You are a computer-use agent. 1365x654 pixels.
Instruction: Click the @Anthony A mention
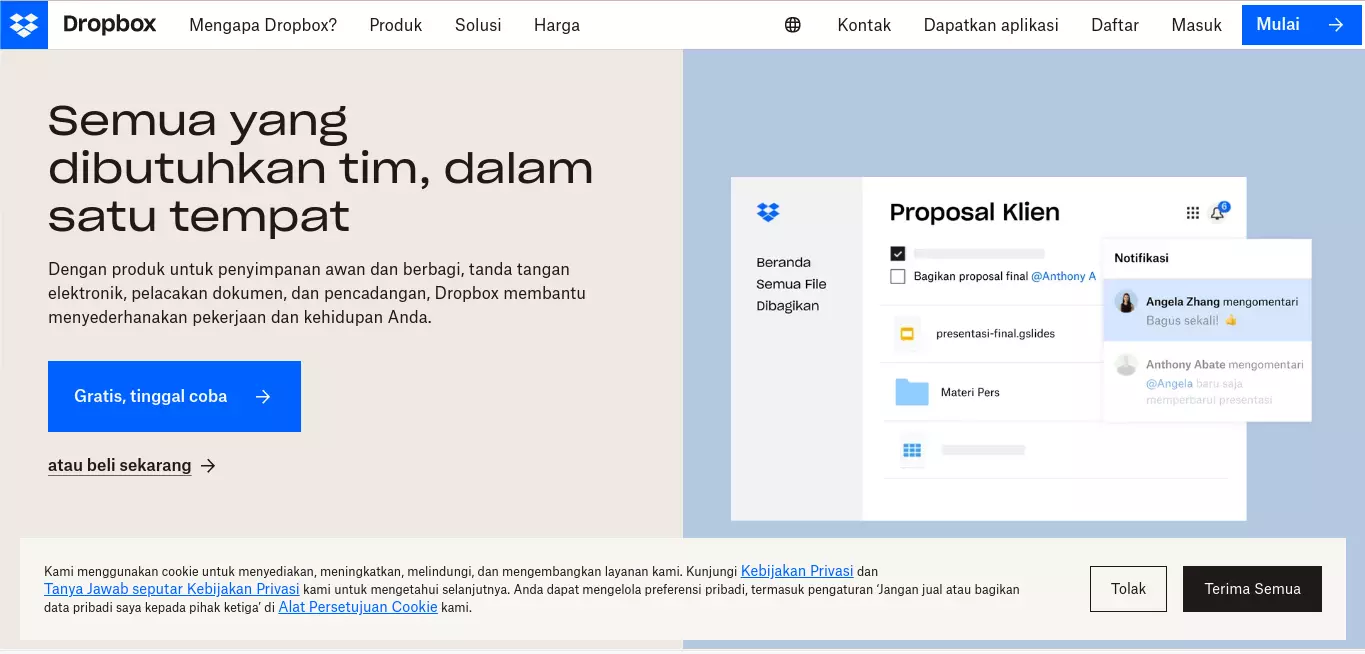(x=1063, y=277)
